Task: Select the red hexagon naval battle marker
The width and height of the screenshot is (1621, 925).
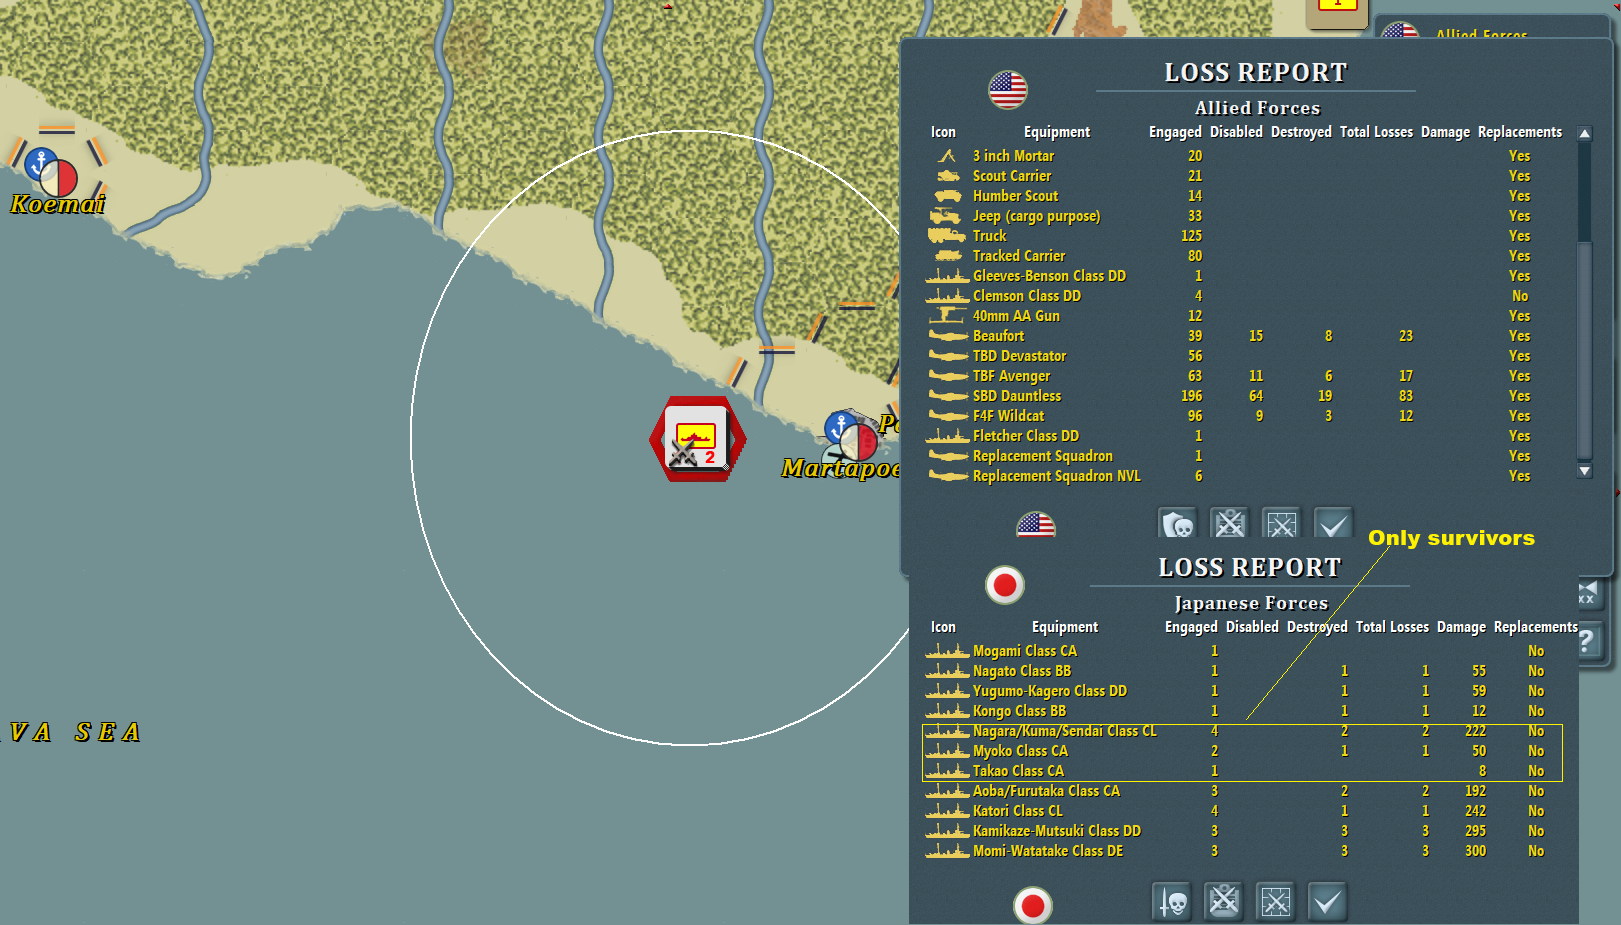Action: pyautogui.click(x=697, y=438)
